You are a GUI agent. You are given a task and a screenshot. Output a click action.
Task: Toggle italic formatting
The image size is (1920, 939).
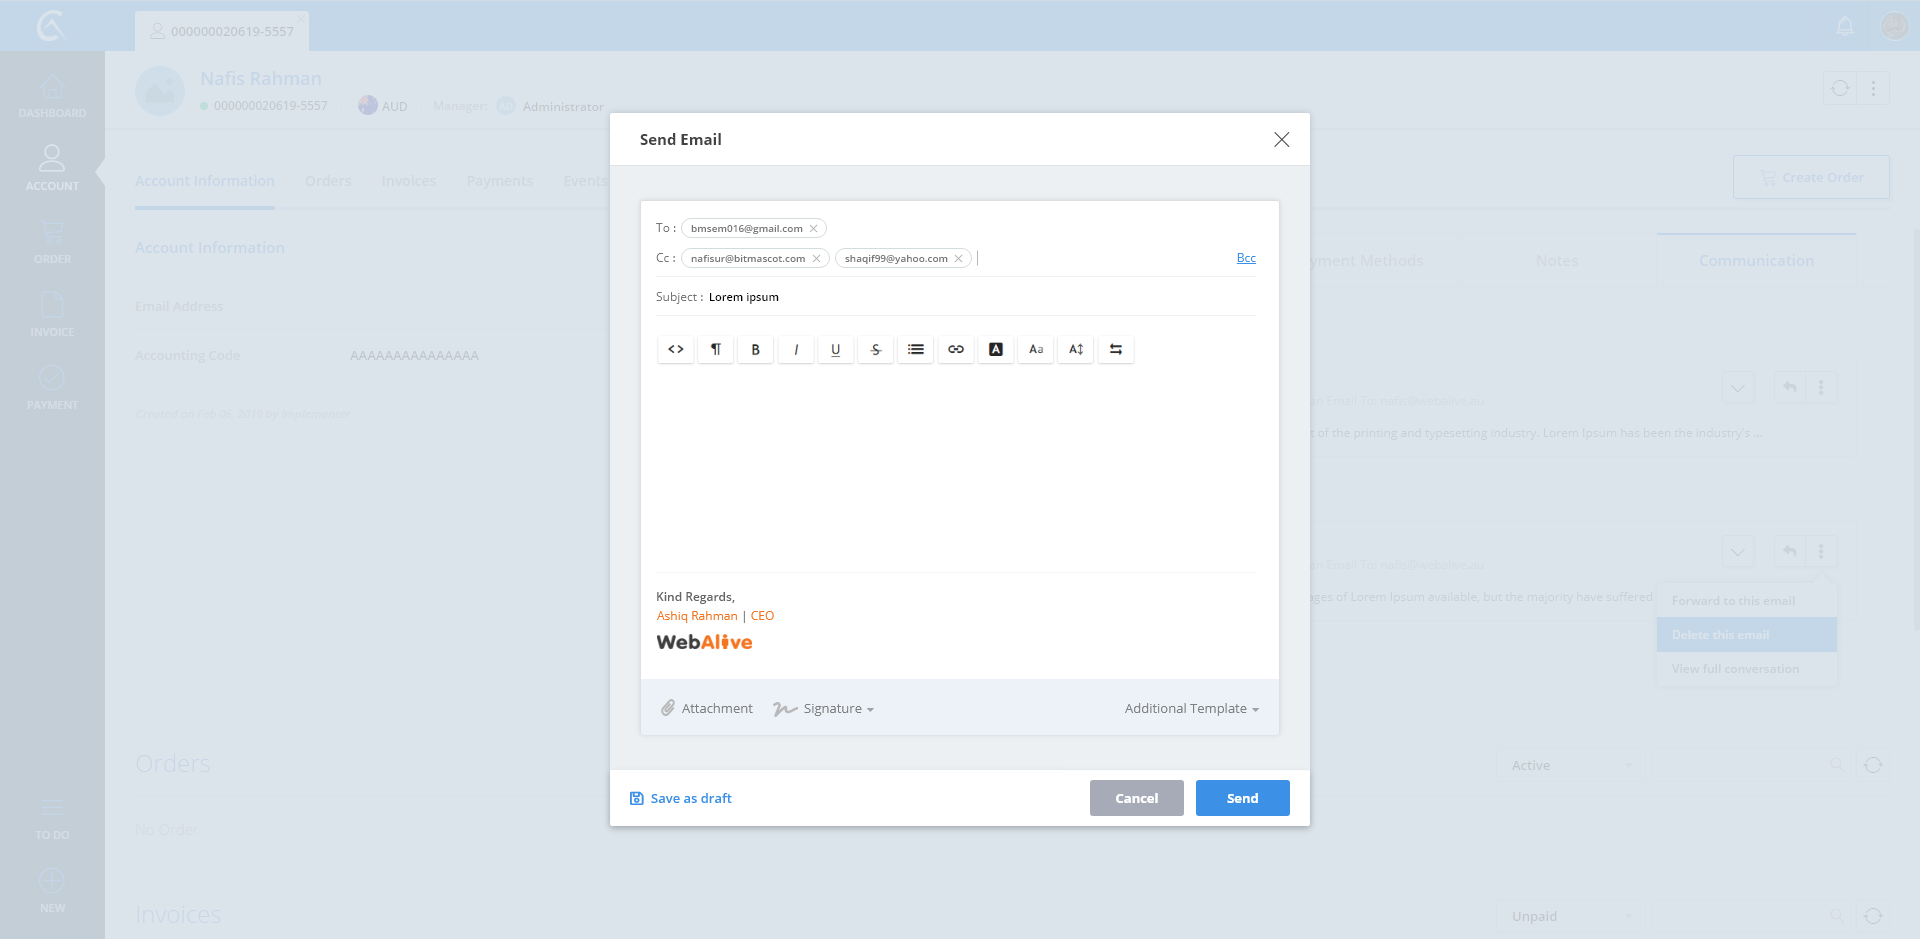click(x=796, y=349)
